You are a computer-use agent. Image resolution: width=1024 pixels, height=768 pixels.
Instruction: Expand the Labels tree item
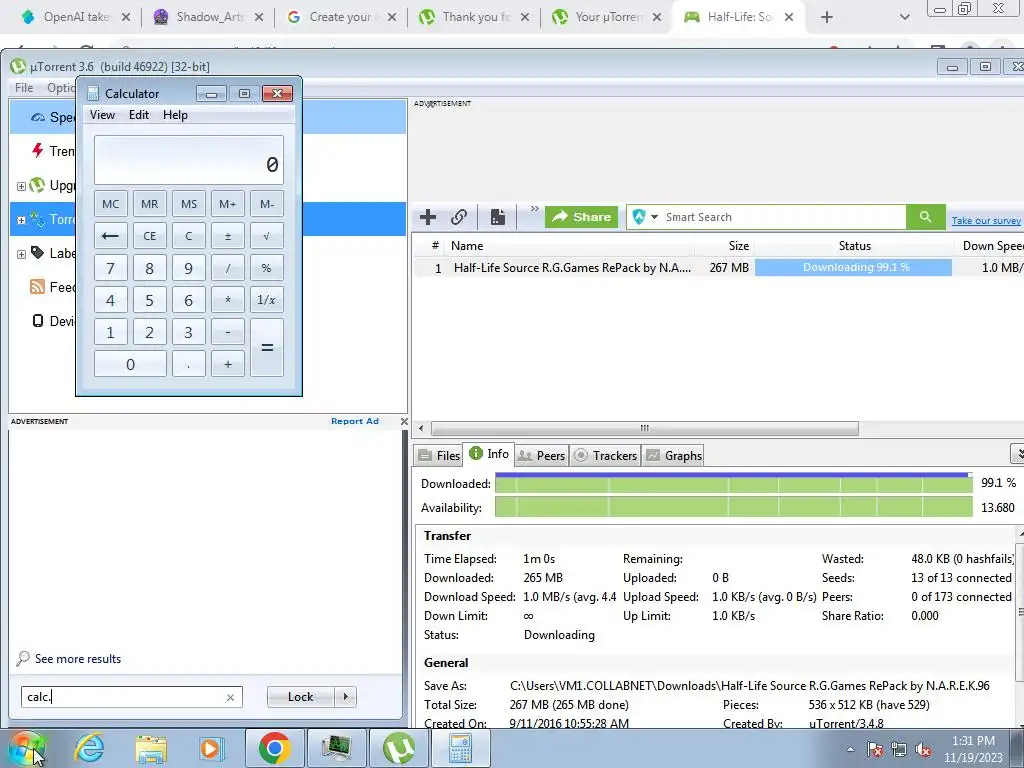pos(21,254)
